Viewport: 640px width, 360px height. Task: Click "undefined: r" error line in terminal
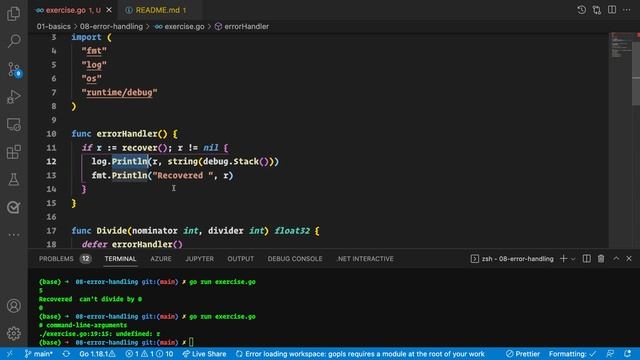pos(99,334)
